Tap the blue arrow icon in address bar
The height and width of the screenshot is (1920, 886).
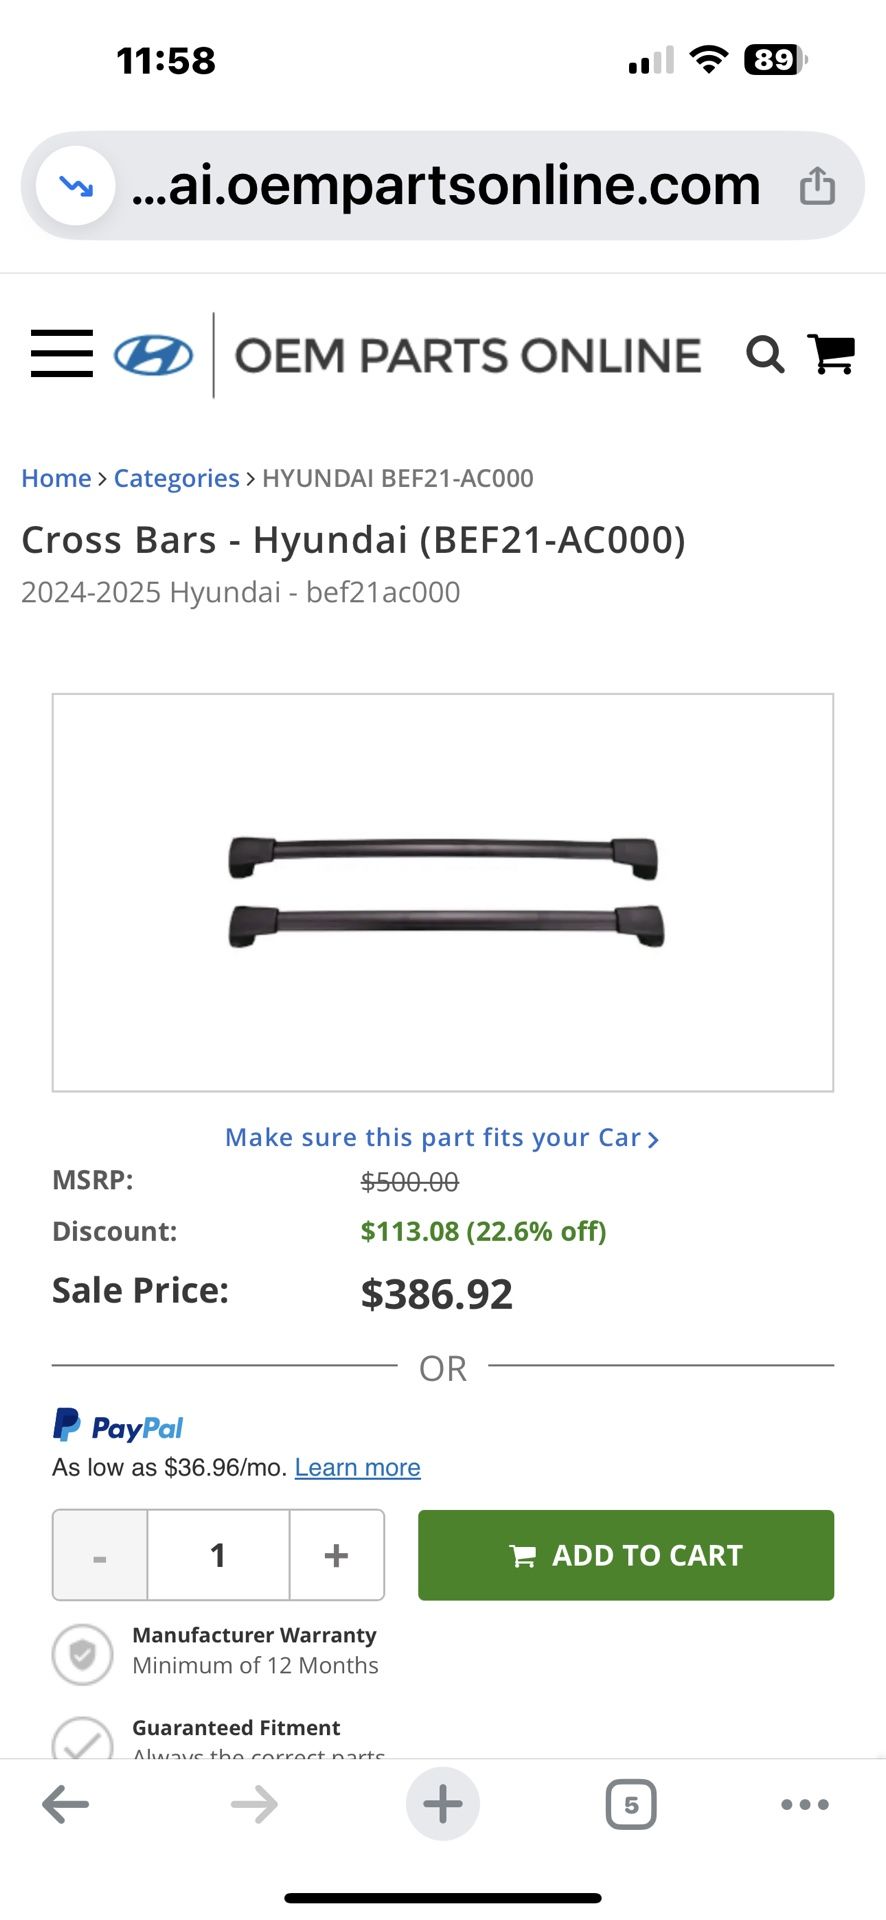[76, 186]
